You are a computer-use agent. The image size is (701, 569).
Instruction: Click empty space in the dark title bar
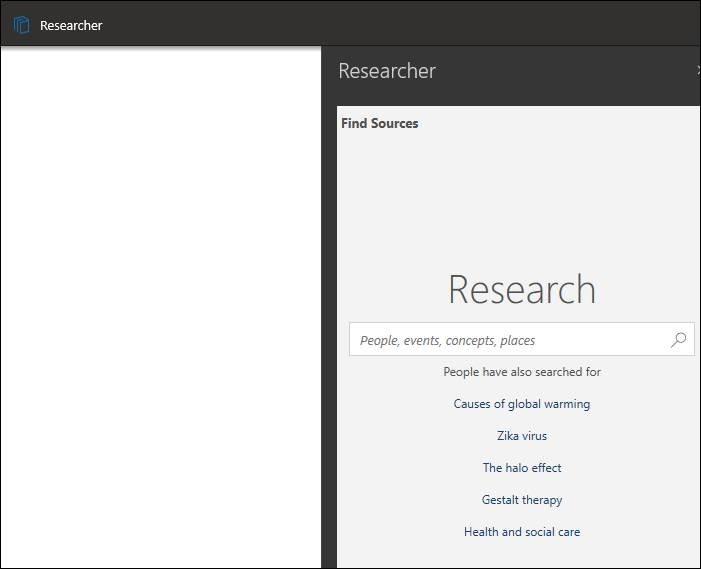(x=400, y=22)
